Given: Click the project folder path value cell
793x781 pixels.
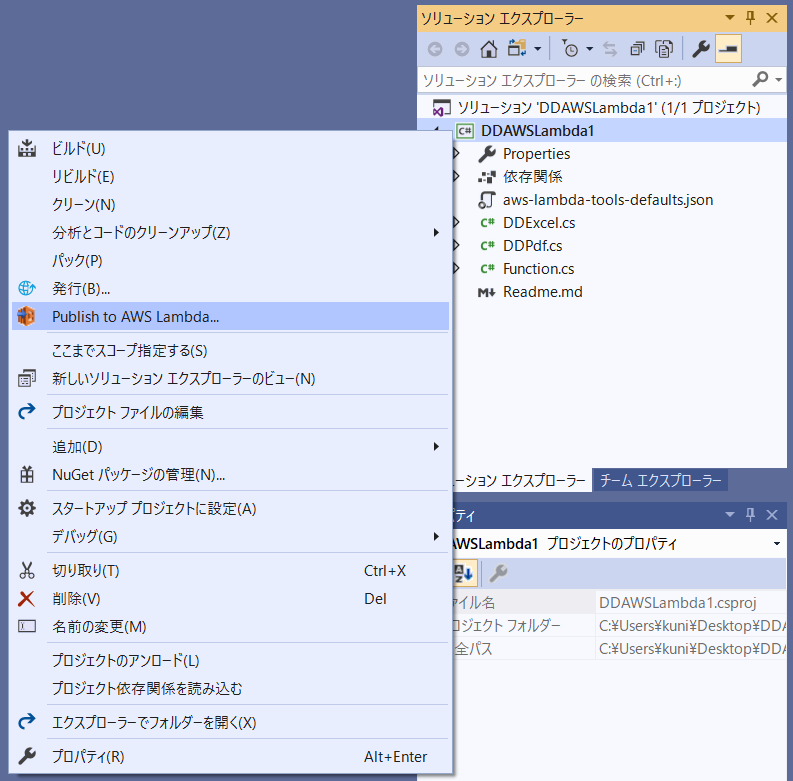Looking at the screenshot, I should [691, 626].
